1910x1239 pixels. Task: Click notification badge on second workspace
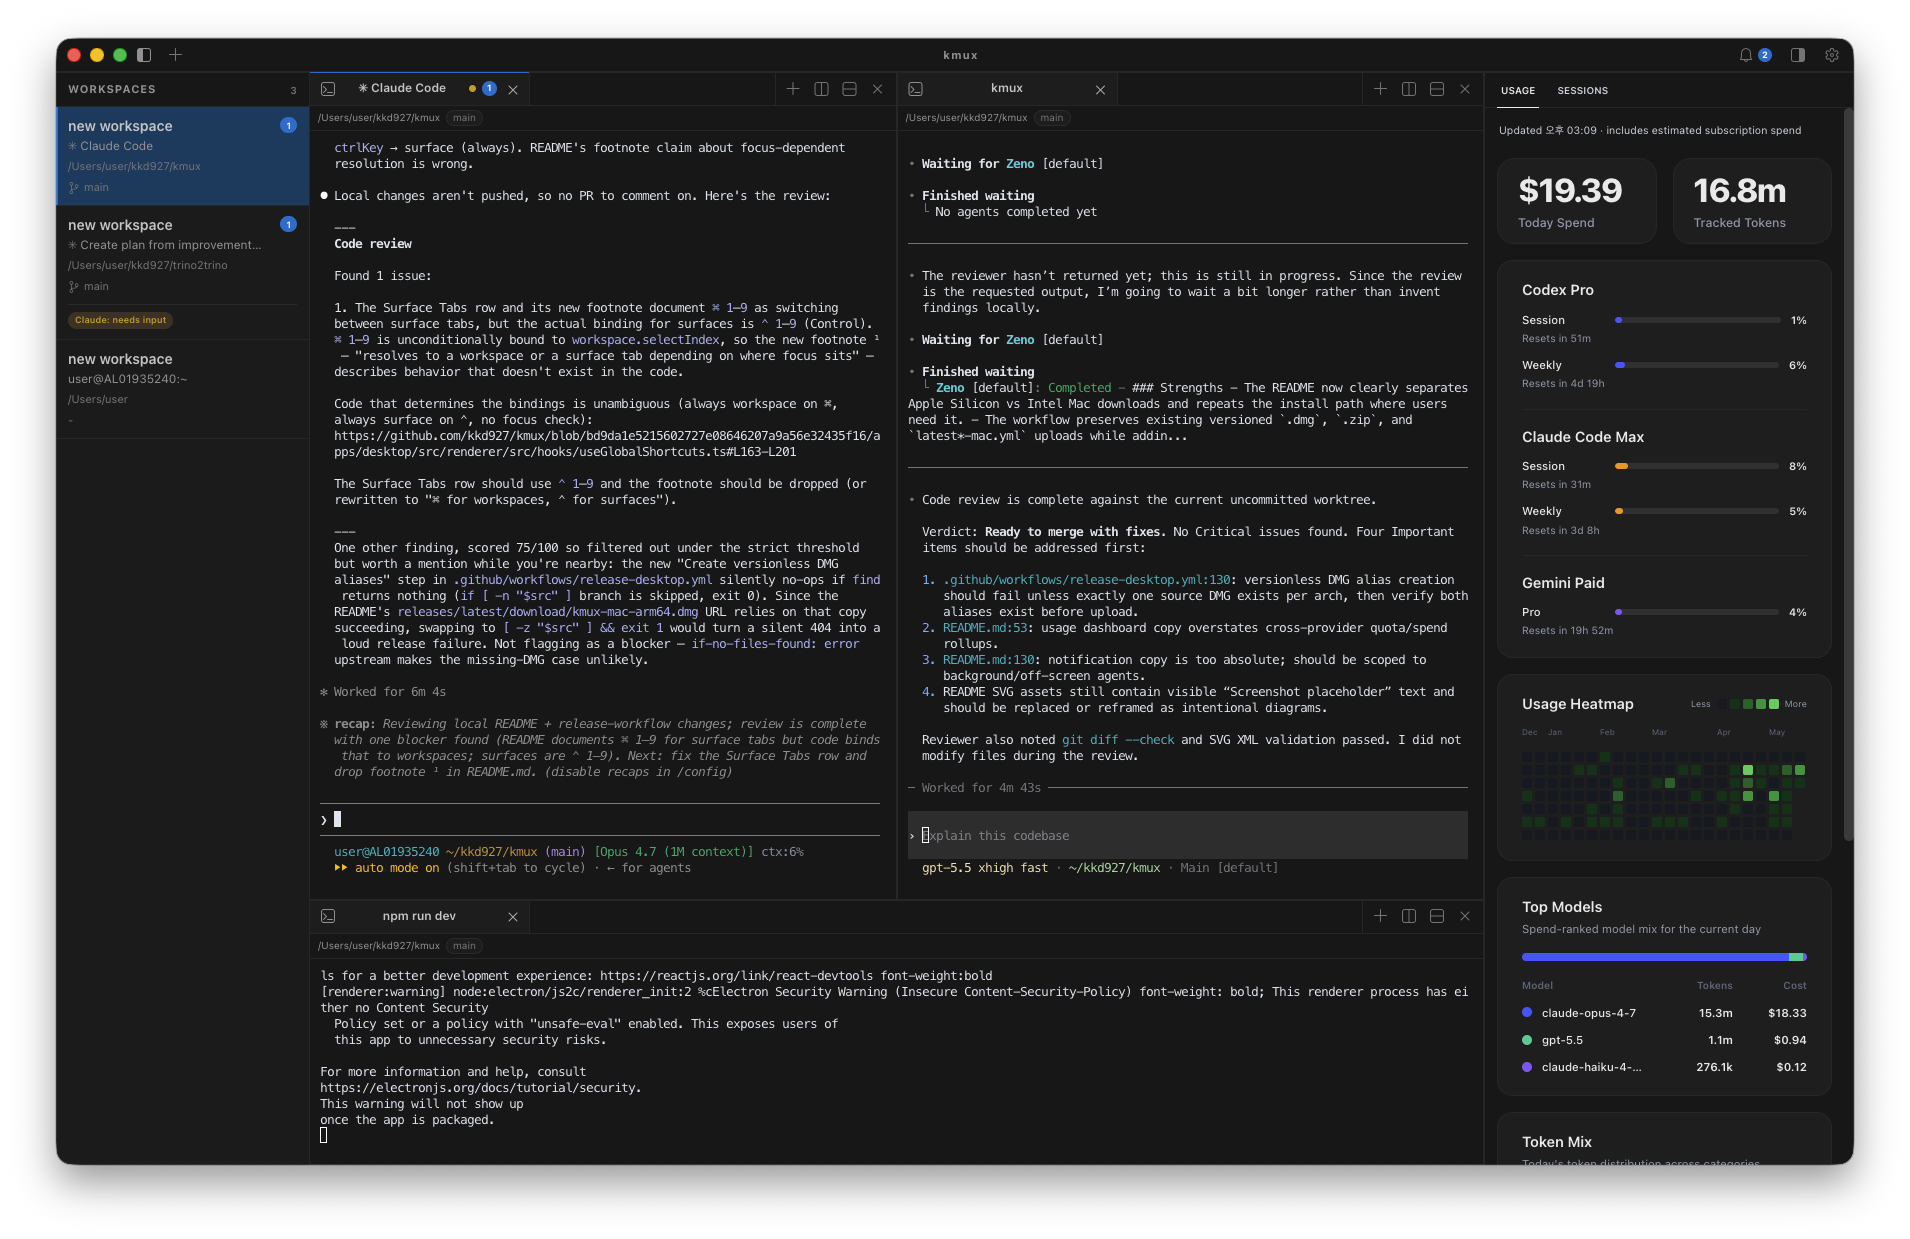click(x=288, y=224)
